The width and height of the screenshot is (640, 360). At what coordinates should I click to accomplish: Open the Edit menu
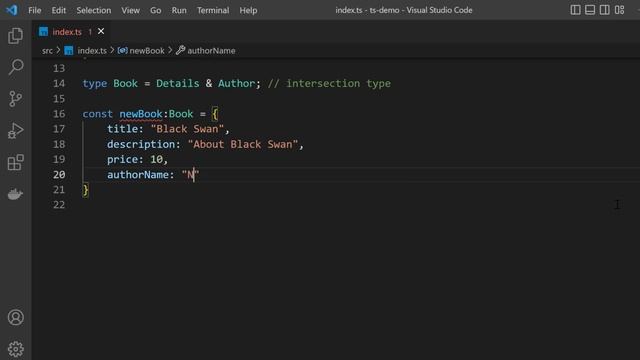58,10
